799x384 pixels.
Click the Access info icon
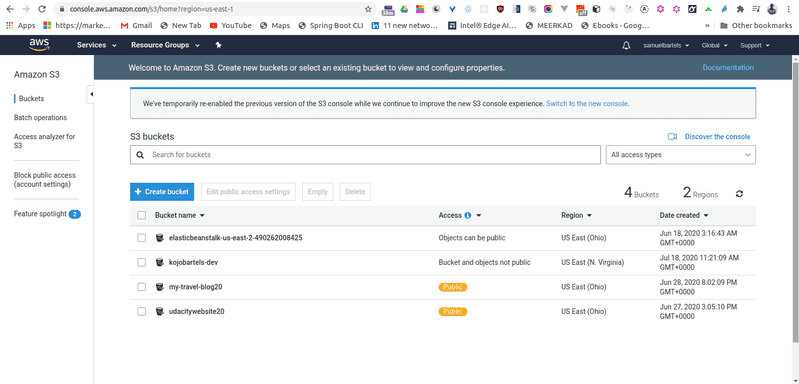pos(468,215)
